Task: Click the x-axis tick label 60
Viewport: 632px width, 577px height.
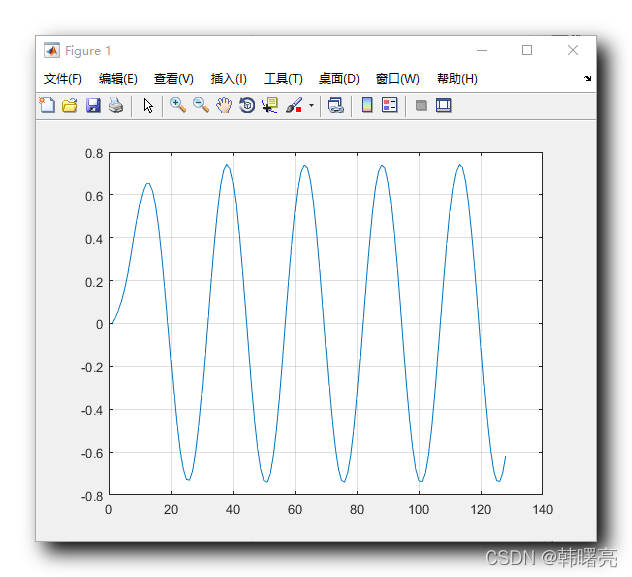Action: (x=295, y=510)
